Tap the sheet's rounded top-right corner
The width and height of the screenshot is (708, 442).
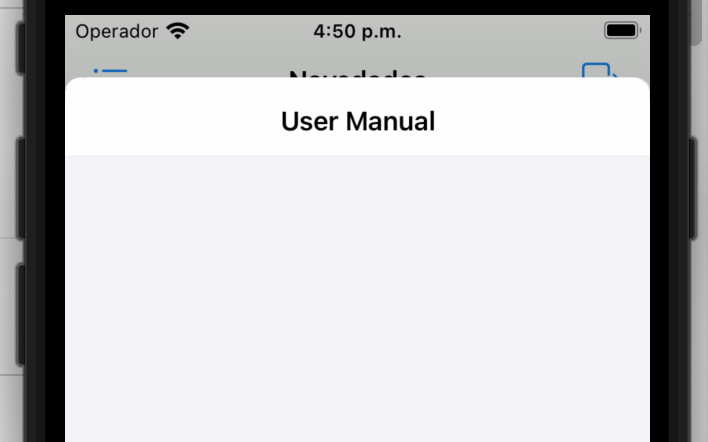(643, 84)
